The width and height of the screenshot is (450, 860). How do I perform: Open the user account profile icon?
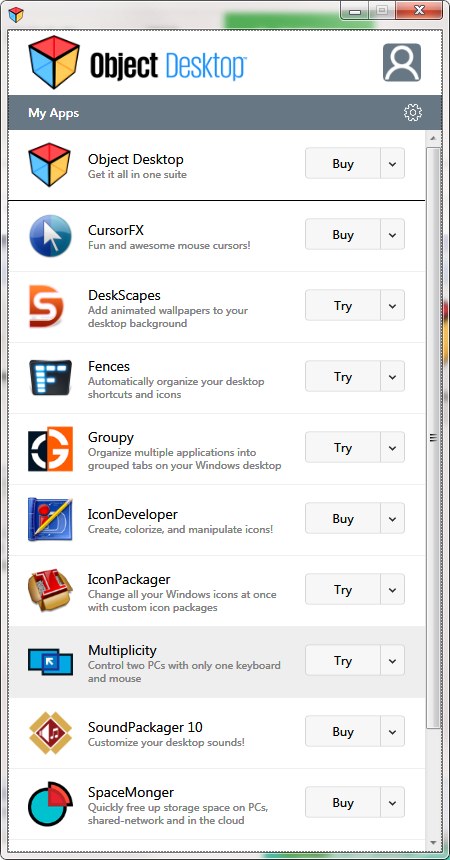click(402, 63)
